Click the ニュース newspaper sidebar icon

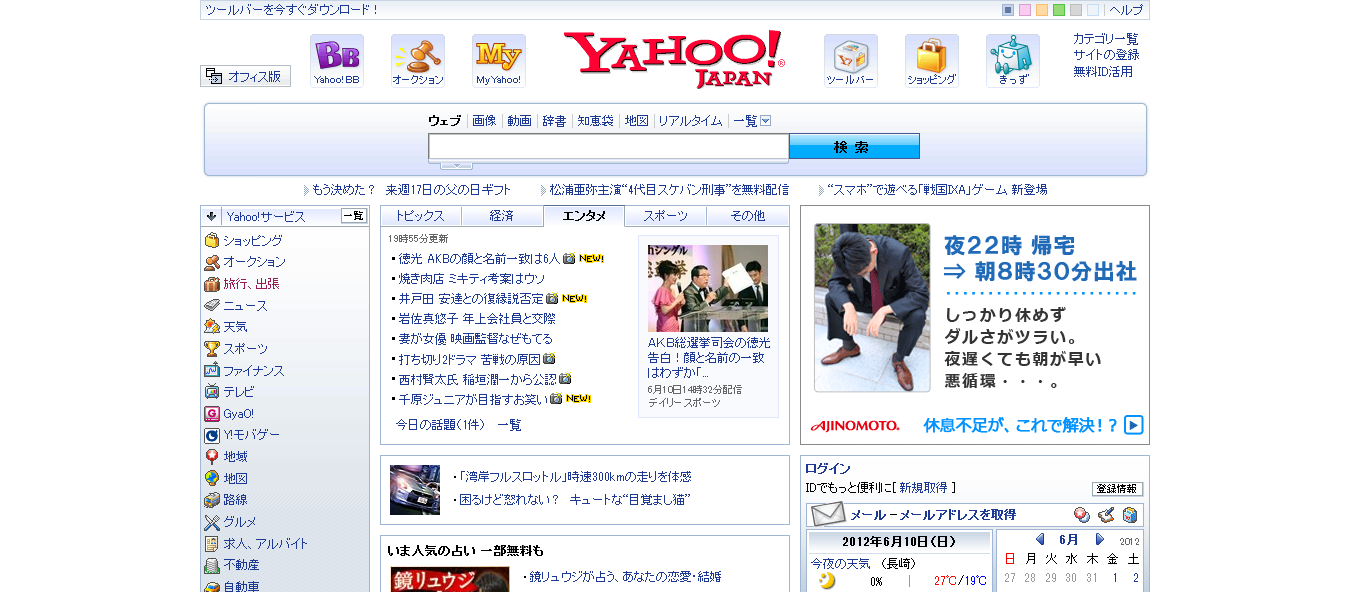tap(212, 306)
